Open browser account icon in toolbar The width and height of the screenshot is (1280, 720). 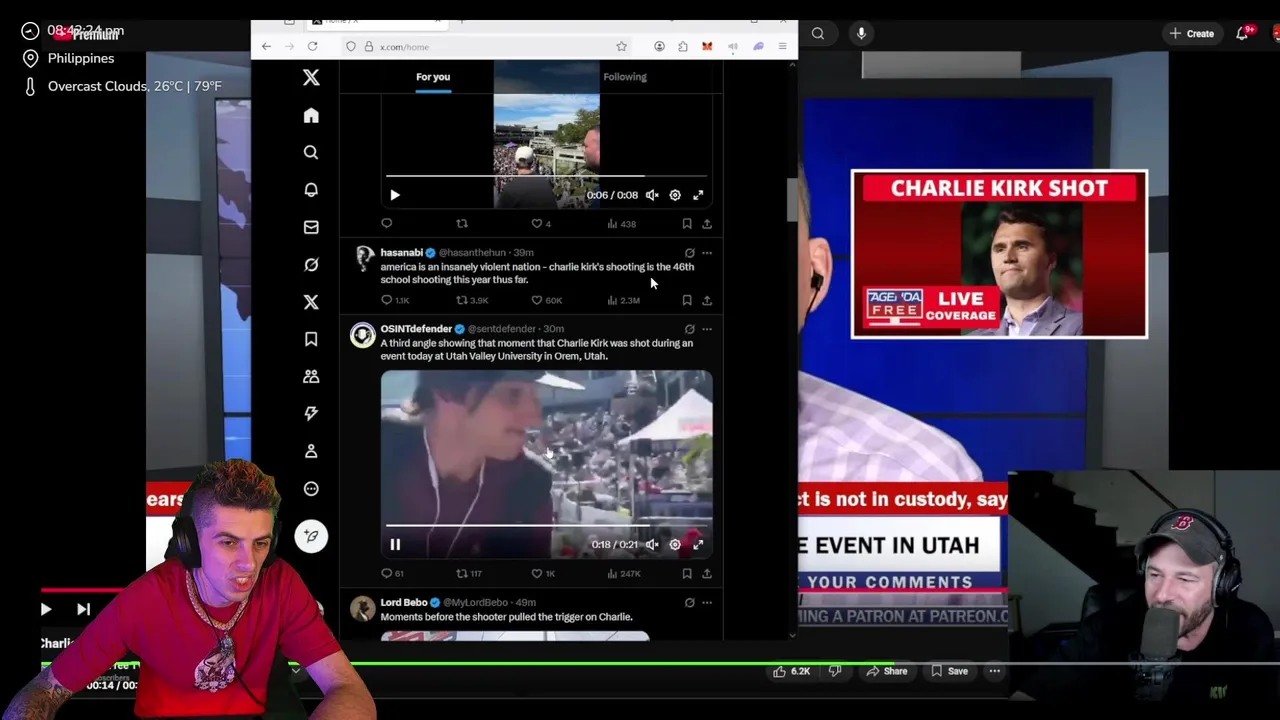659,46
